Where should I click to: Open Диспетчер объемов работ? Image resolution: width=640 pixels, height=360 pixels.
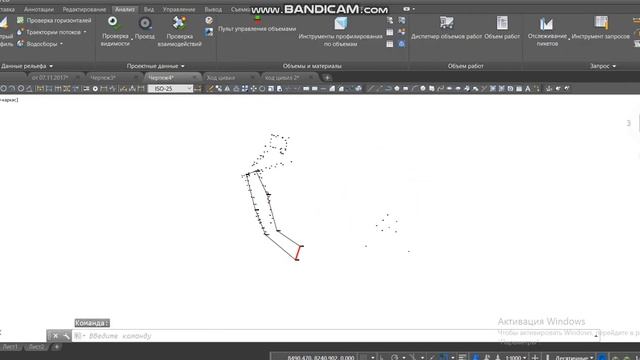tap(446, 28)
